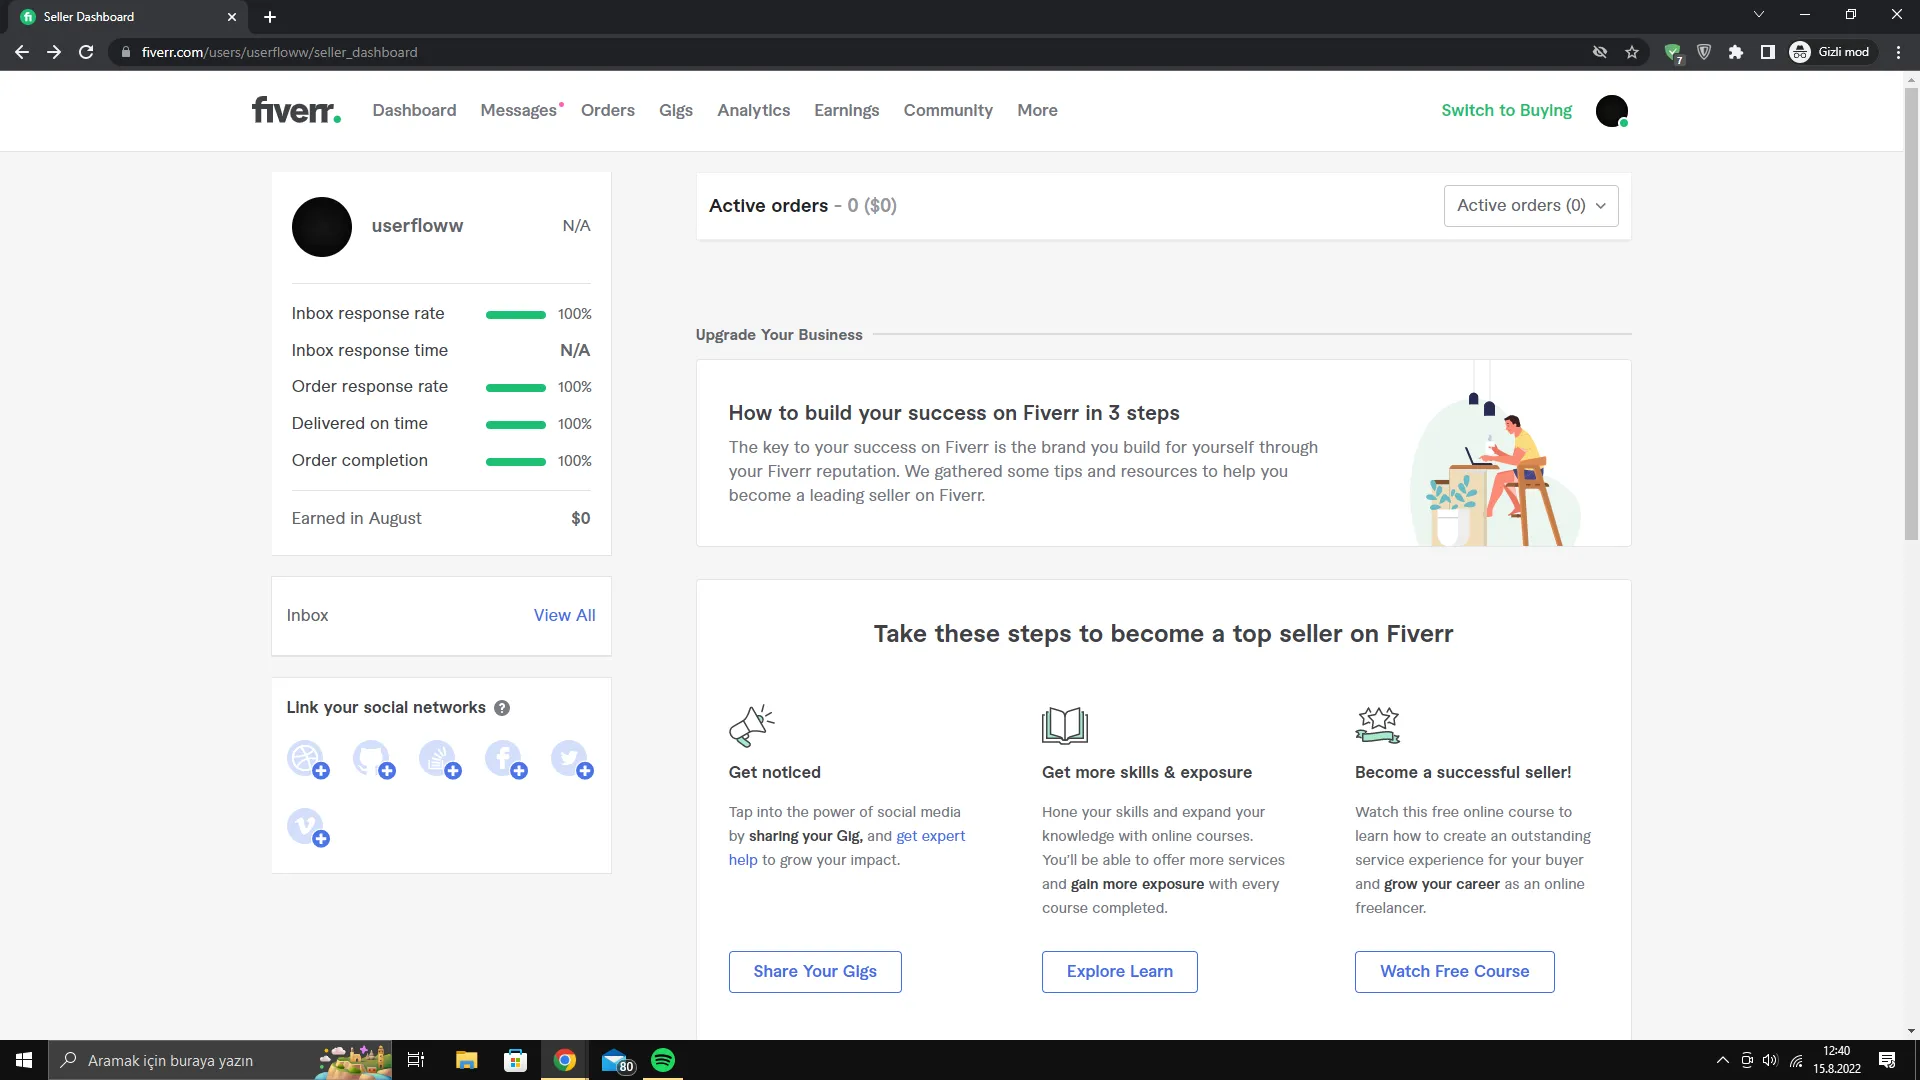Link your Facebook account
1920x1080 pixels.
click(x=505, y=760)
